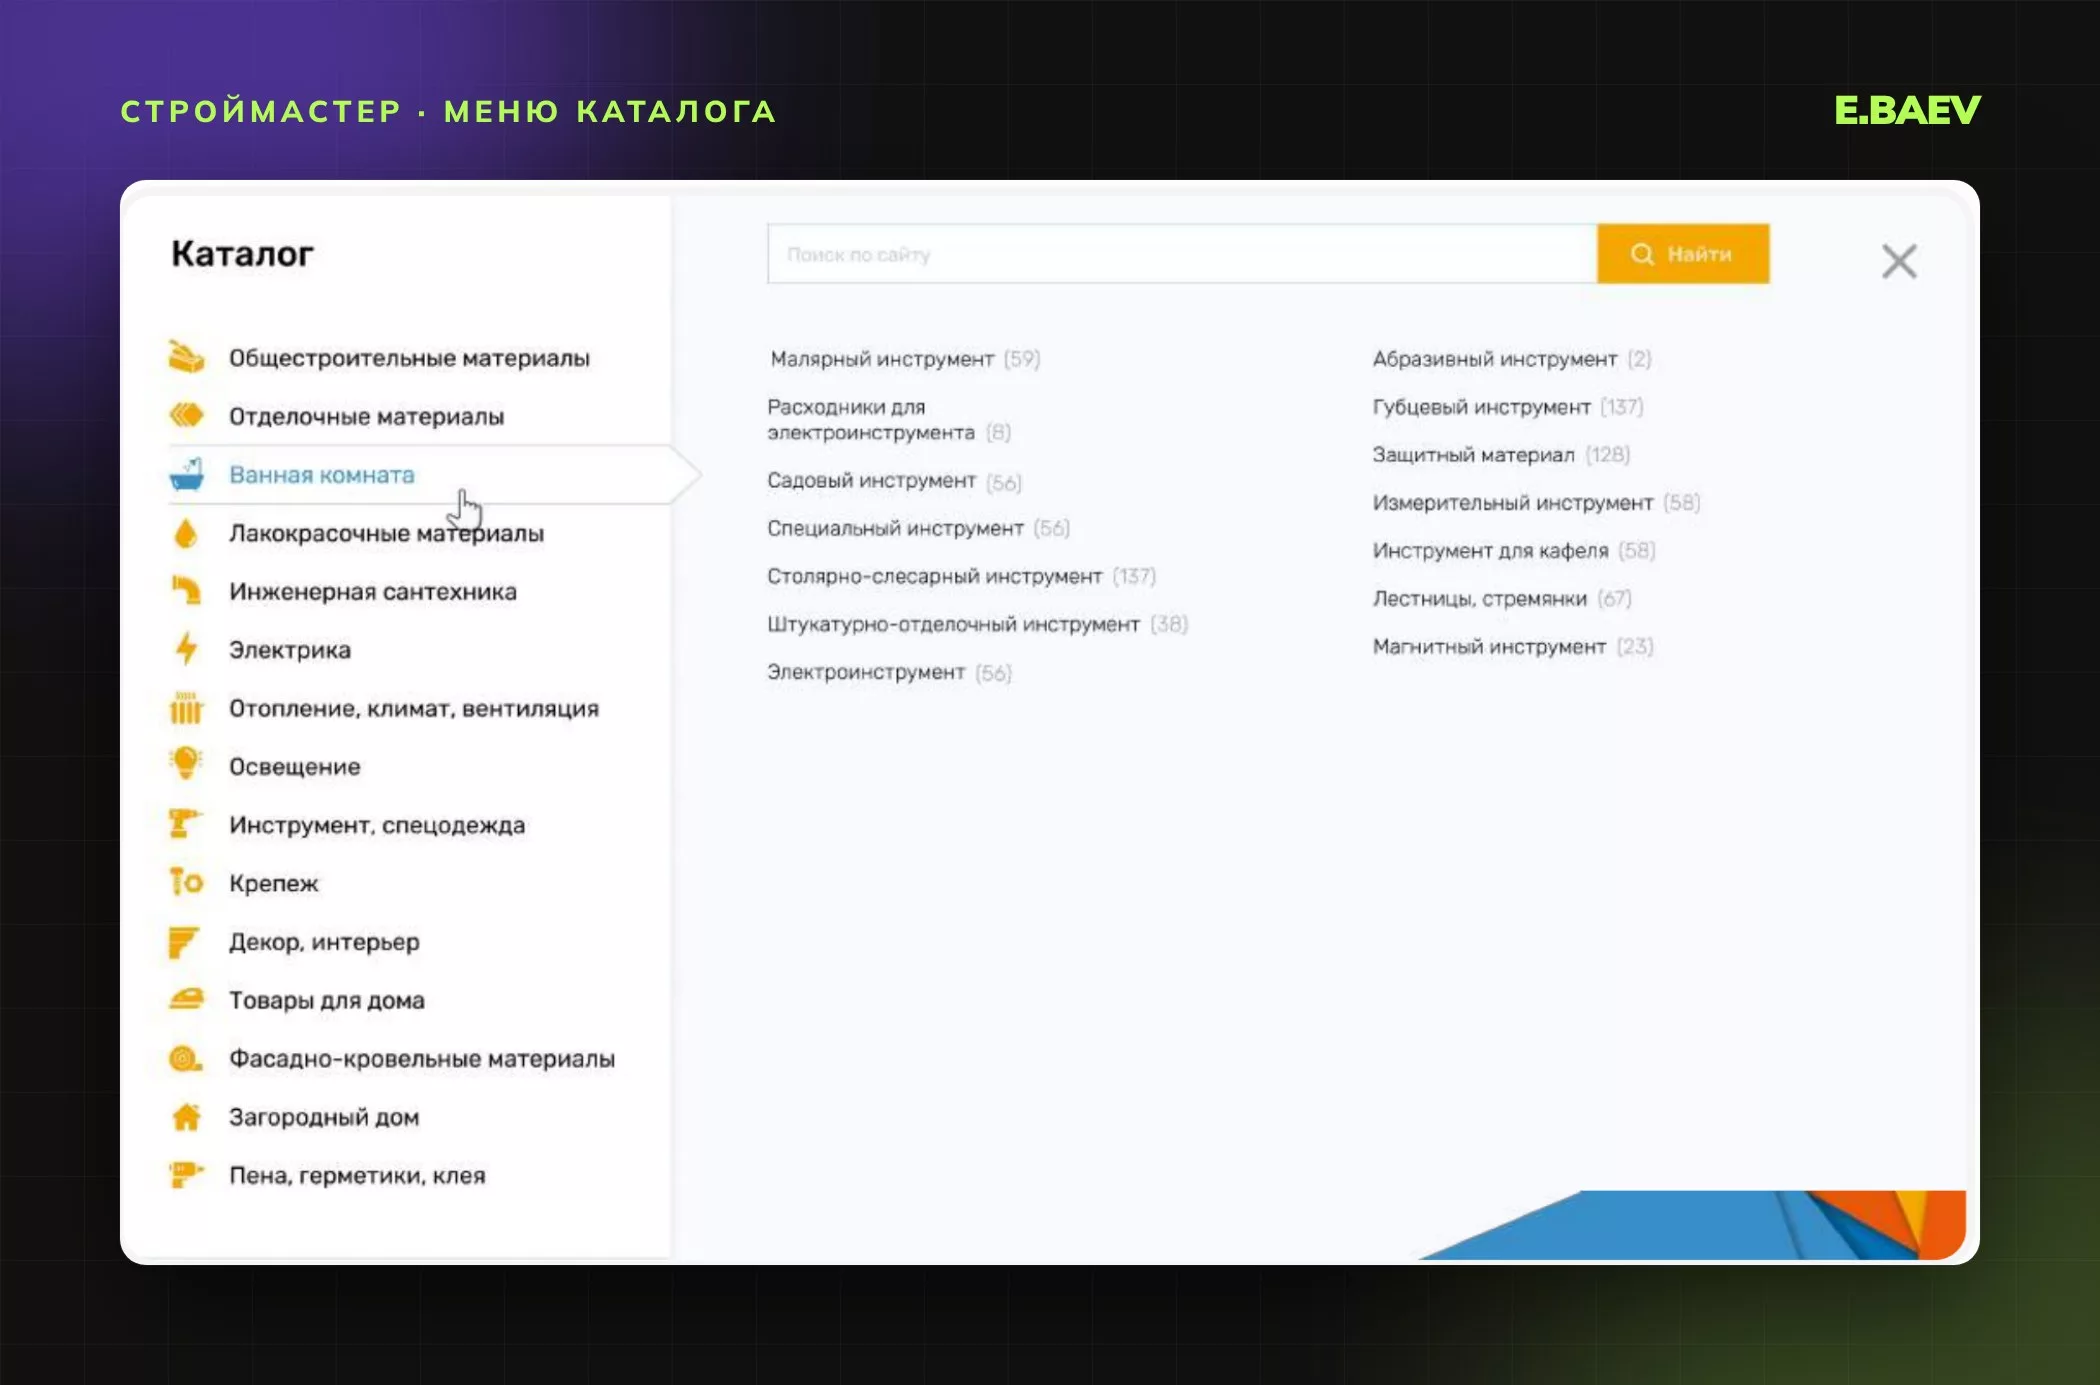The height and width of the screenshot is (1385, 2100).
Task: Open the Электрика category
Action: 290,650
